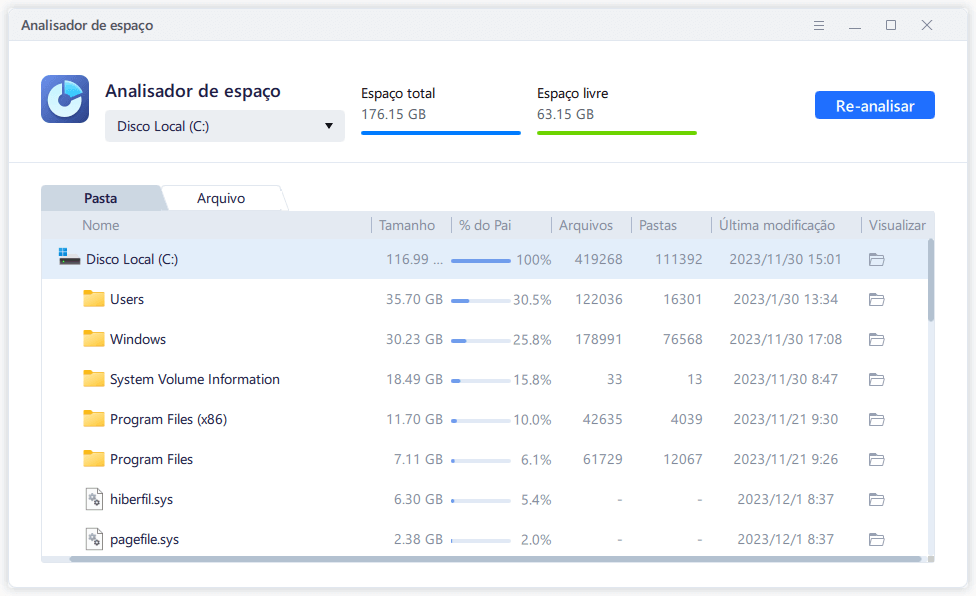Image resolution: width=976 pixels, height=596 pixels.
Task: Sort by the Nome column header
Action: pyautogui.click(x=101, y=225)
